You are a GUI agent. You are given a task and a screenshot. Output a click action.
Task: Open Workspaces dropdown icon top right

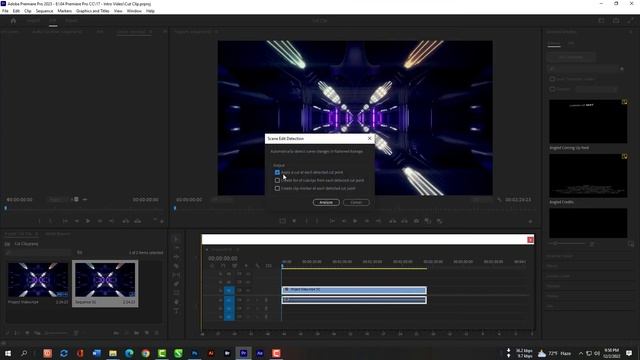coord(601,20)
